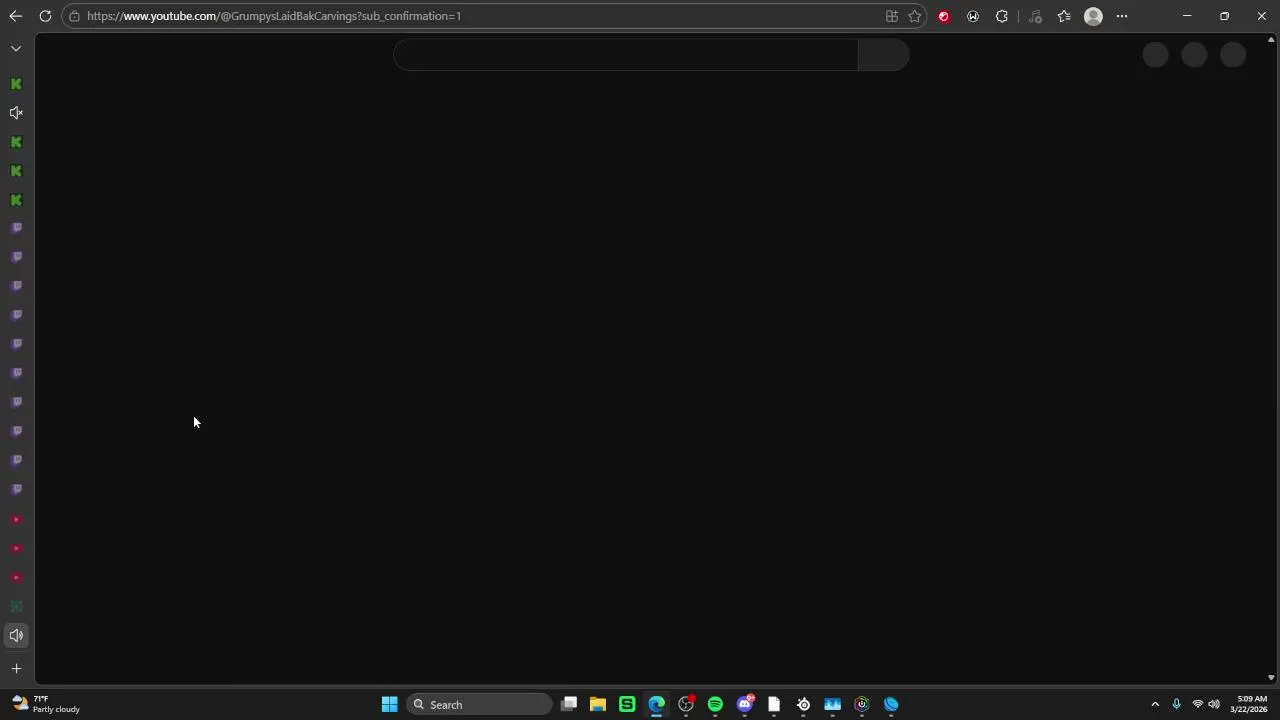The height and width of the screenshot is (720, 1280).
Task: Open the SteelSeries app on the taskbar
Action: coord(803,705)
